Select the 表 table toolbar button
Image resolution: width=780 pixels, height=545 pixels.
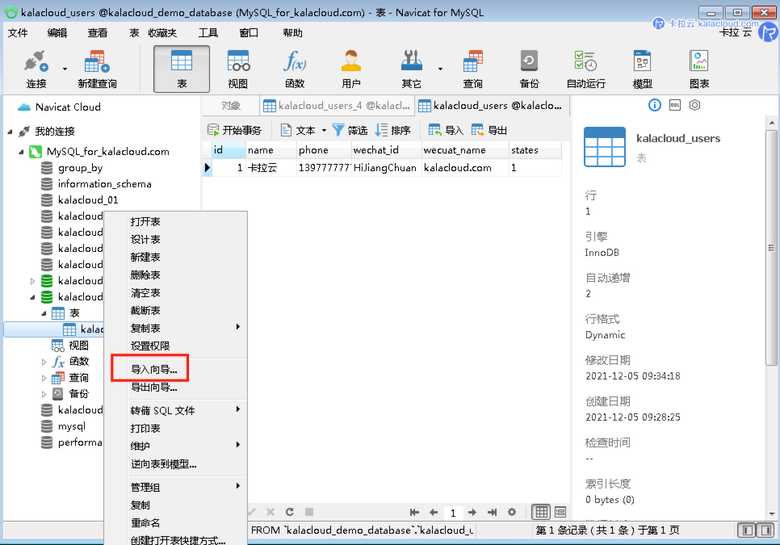click(182, 69)
